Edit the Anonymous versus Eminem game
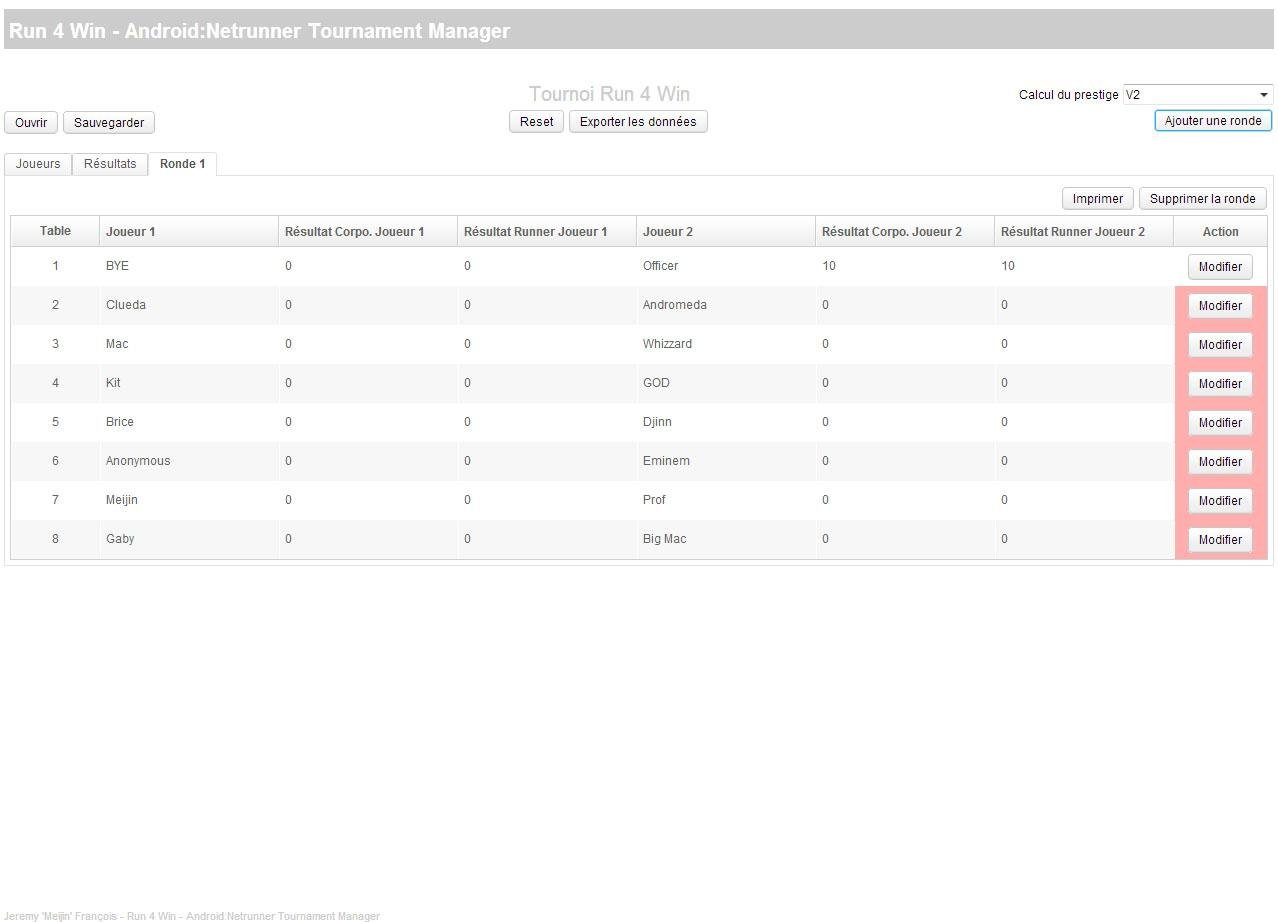Image resolution: width=1278 pixels, height=922 pixels. [x=1219, y=461]
